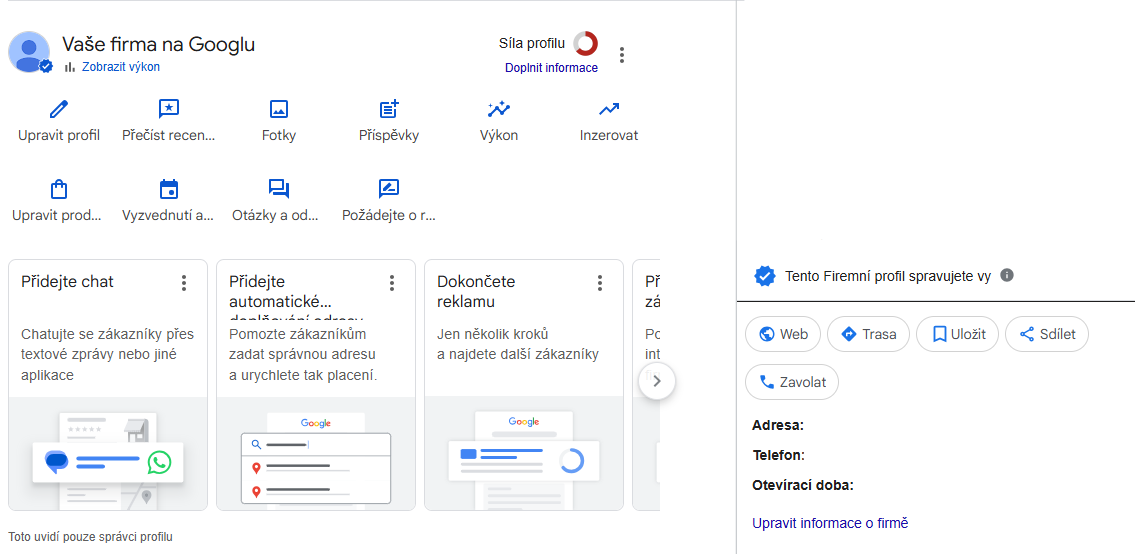Click the Vyzvednutí calendar icon

tap(169, 189)
